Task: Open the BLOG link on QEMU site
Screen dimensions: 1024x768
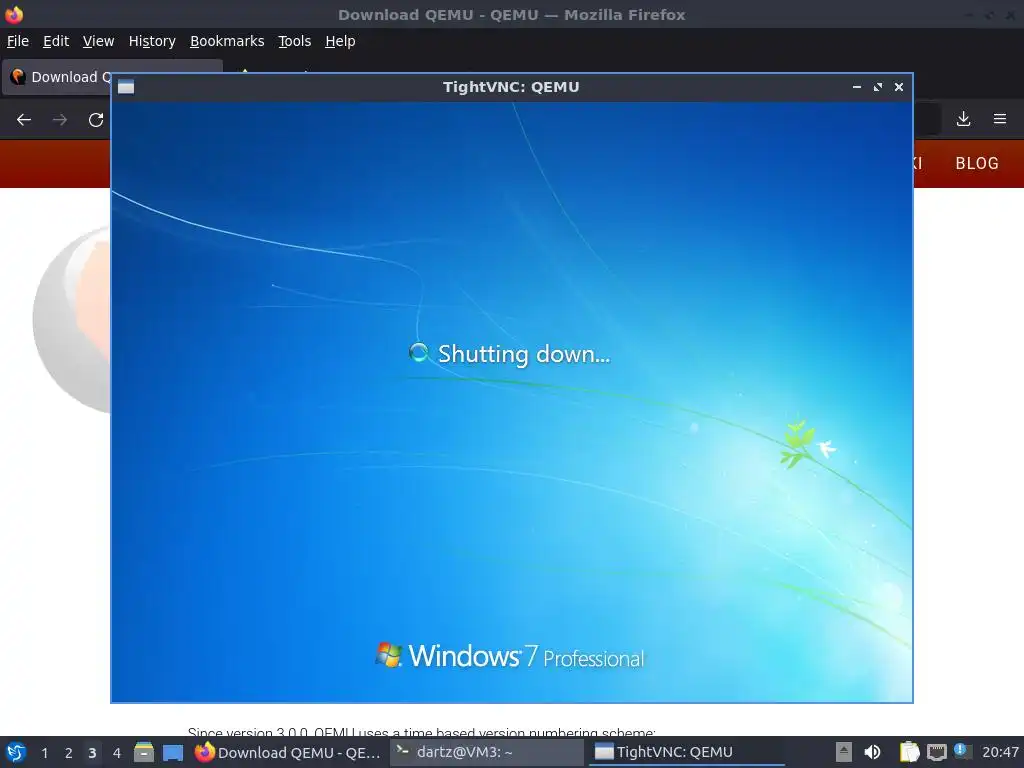Action: click(977, 163)
